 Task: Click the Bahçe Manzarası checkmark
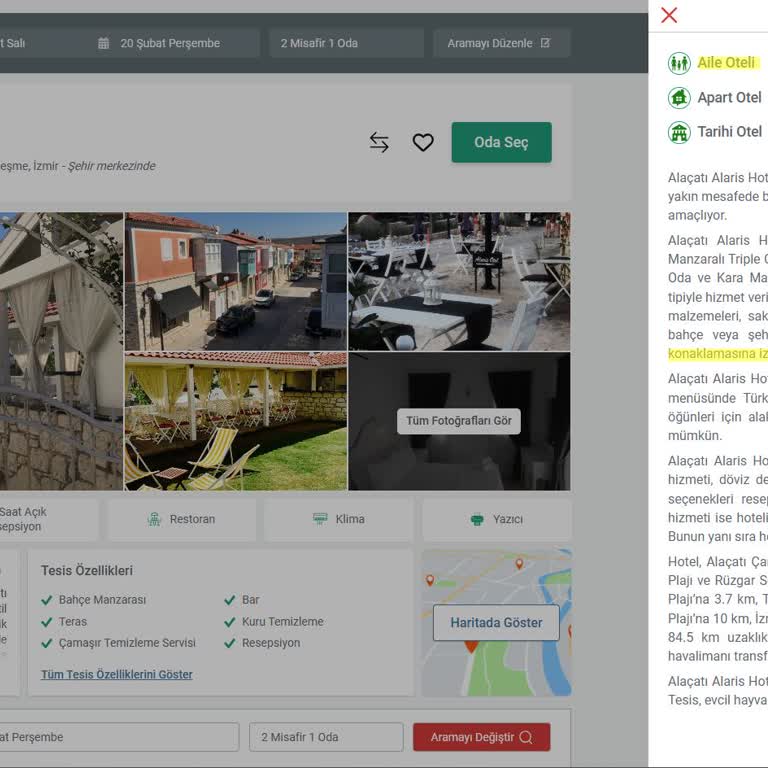[x=47, y=600]
